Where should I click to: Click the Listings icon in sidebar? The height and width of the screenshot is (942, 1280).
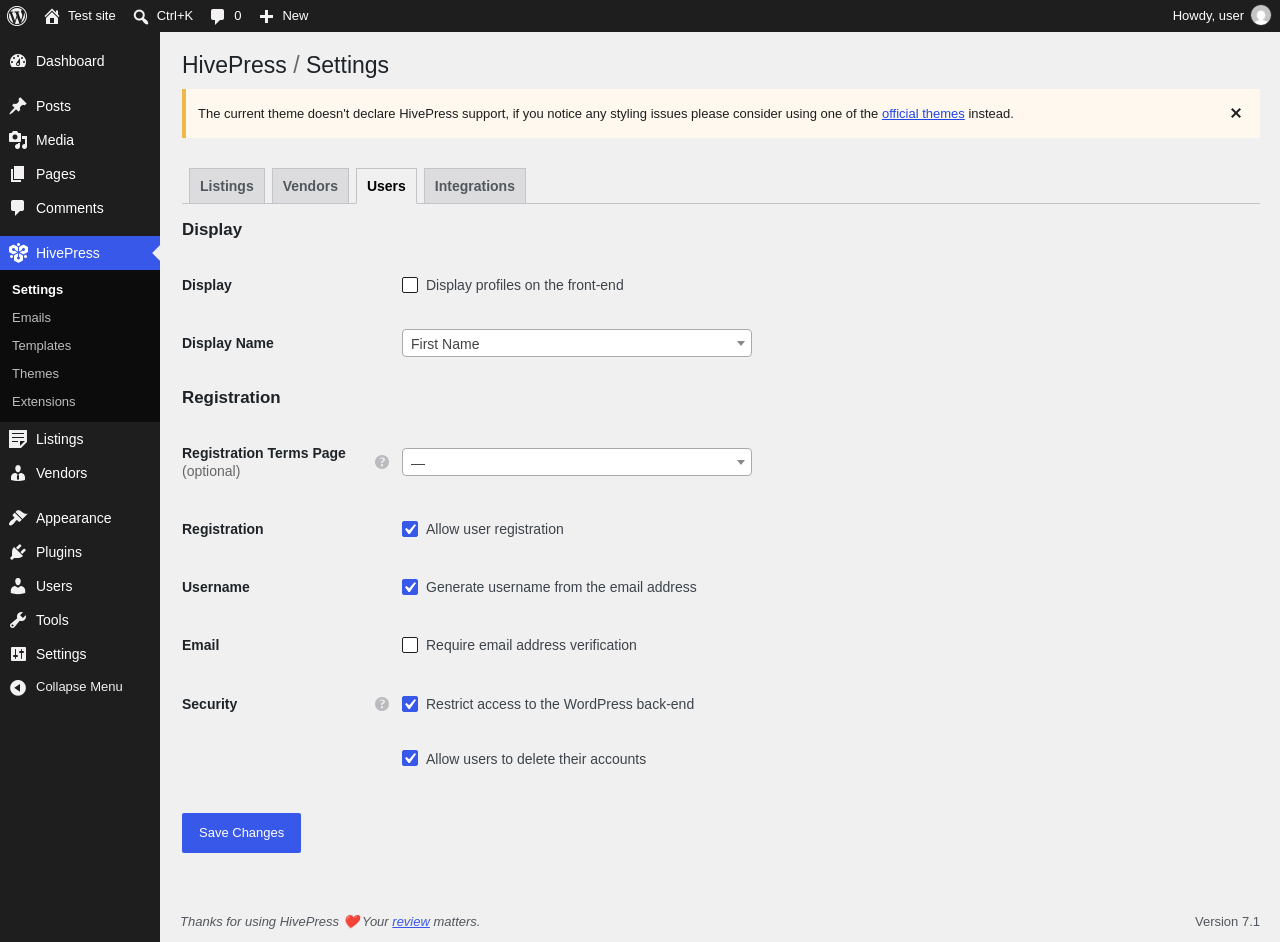point(18,439)
